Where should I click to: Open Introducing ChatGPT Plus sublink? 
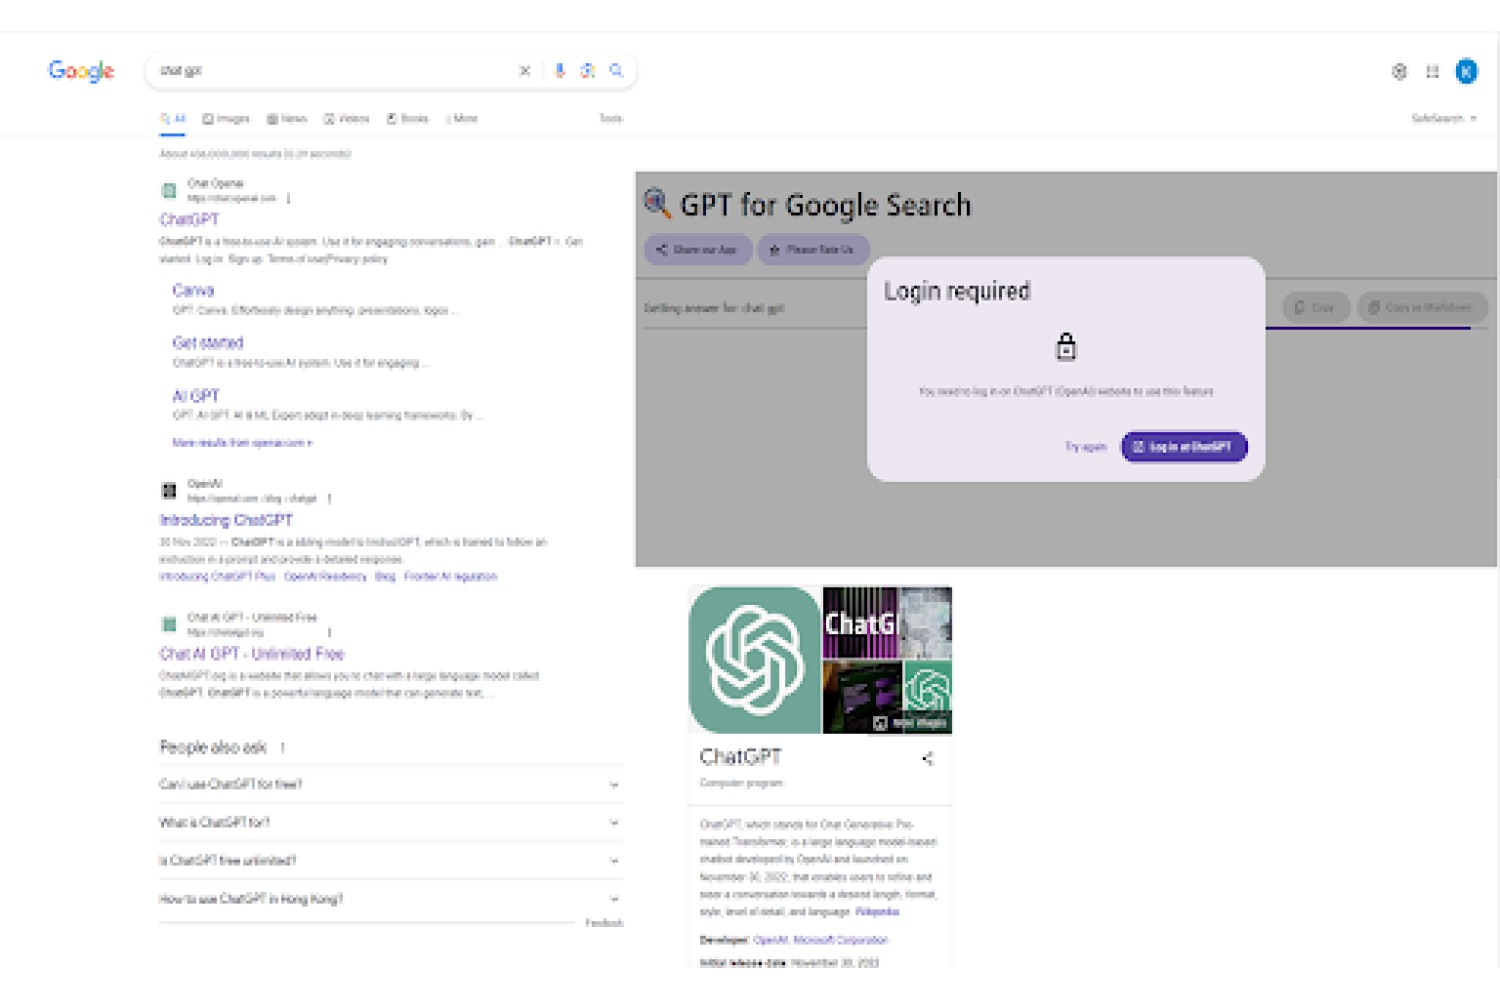[217, 576]
